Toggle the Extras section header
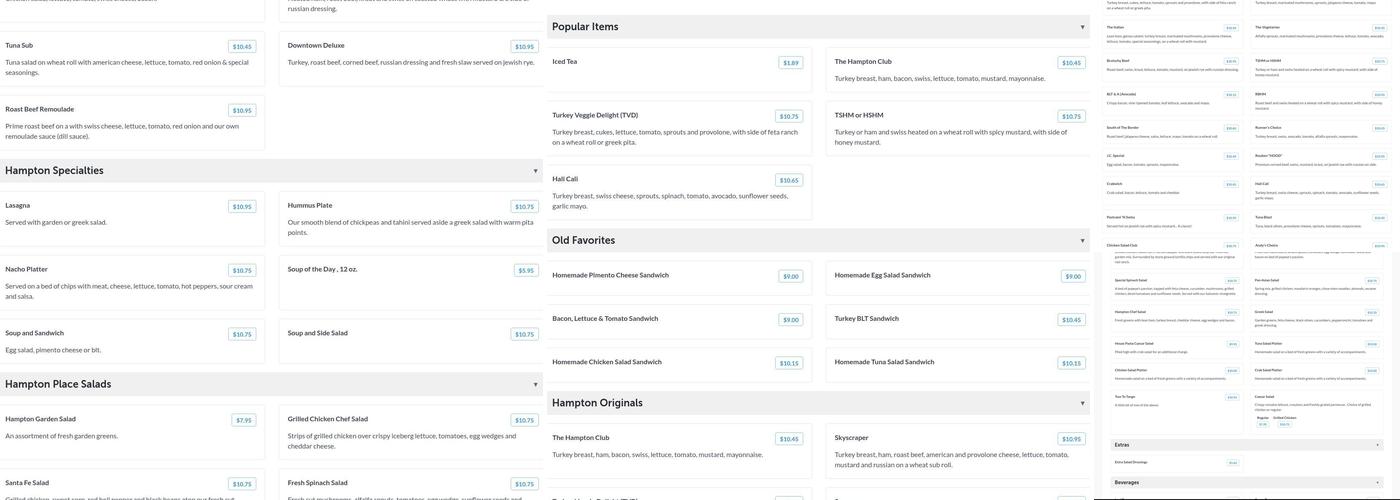 pos(1377,445)
